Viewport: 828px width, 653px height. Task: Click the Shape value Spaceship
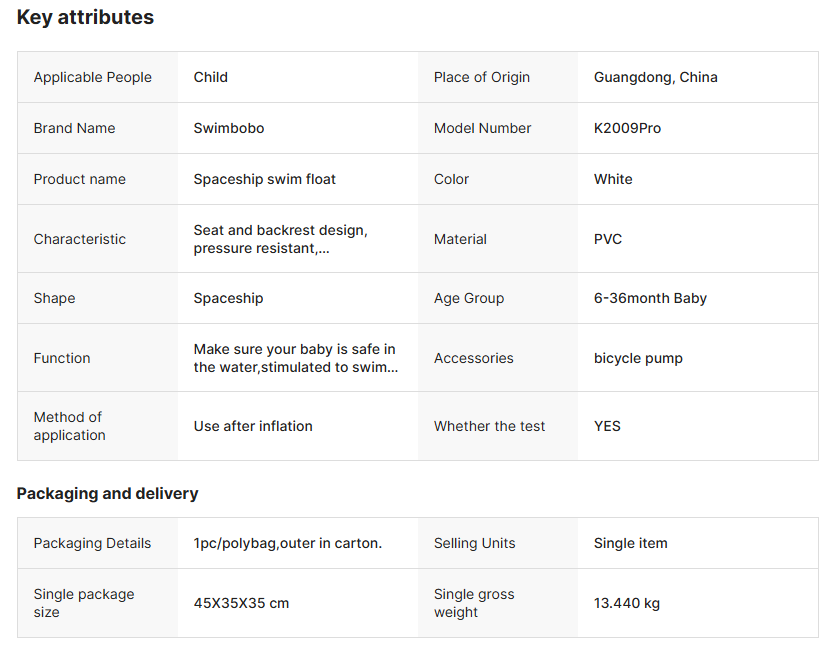(228, 298)
